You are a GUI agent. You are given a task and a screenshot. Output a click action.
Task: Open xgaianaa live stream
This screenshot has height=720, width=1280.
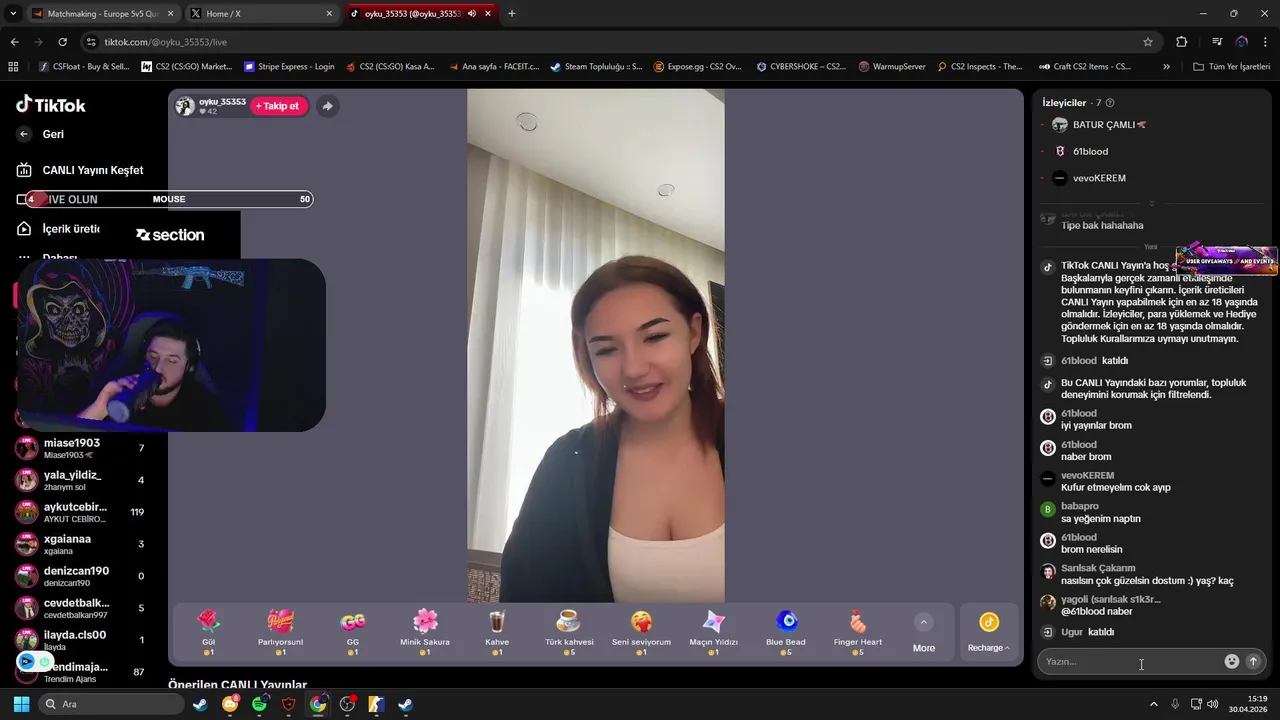[80, 544]
